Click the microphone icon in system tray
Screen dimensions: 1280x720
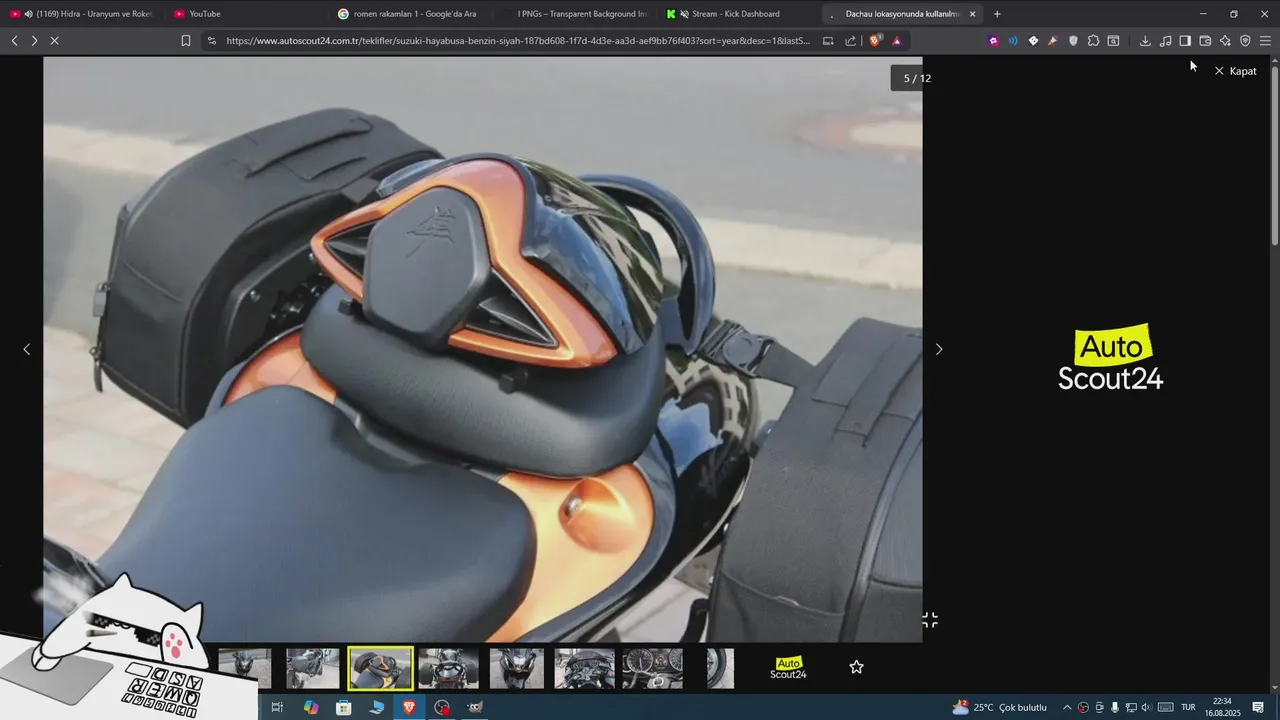pyautogui.click(x=1115, y=707)
